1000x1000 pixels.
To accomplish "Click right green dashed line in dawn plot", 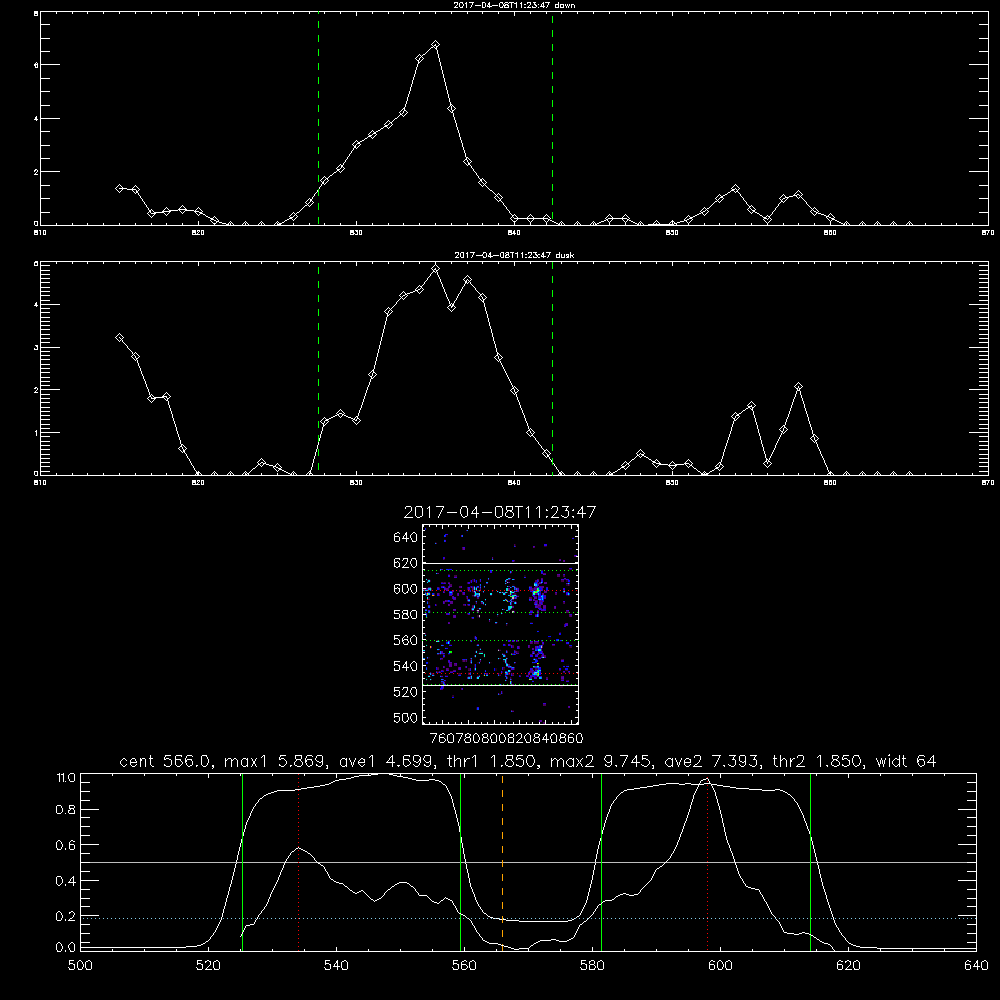I will 552,118.
